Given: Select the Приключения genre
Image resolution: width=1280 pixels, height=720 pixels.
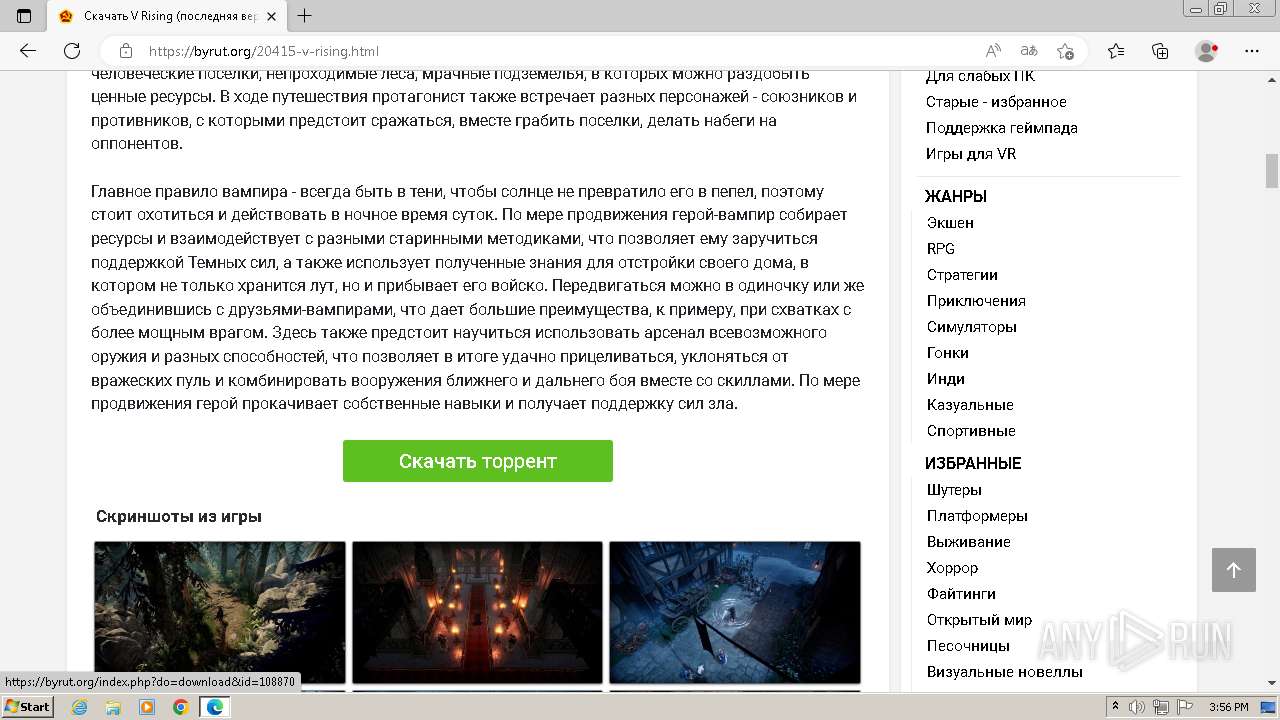Looking at the screenshot, I should (x=976, y=301).
